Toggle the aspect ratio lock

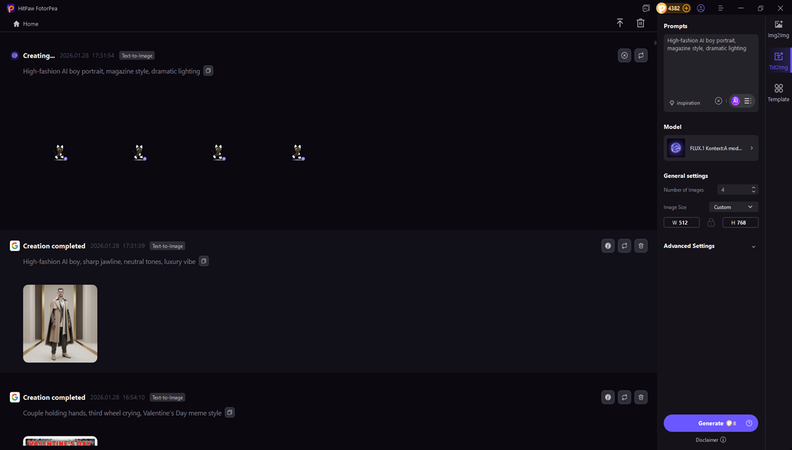(711, 222)
